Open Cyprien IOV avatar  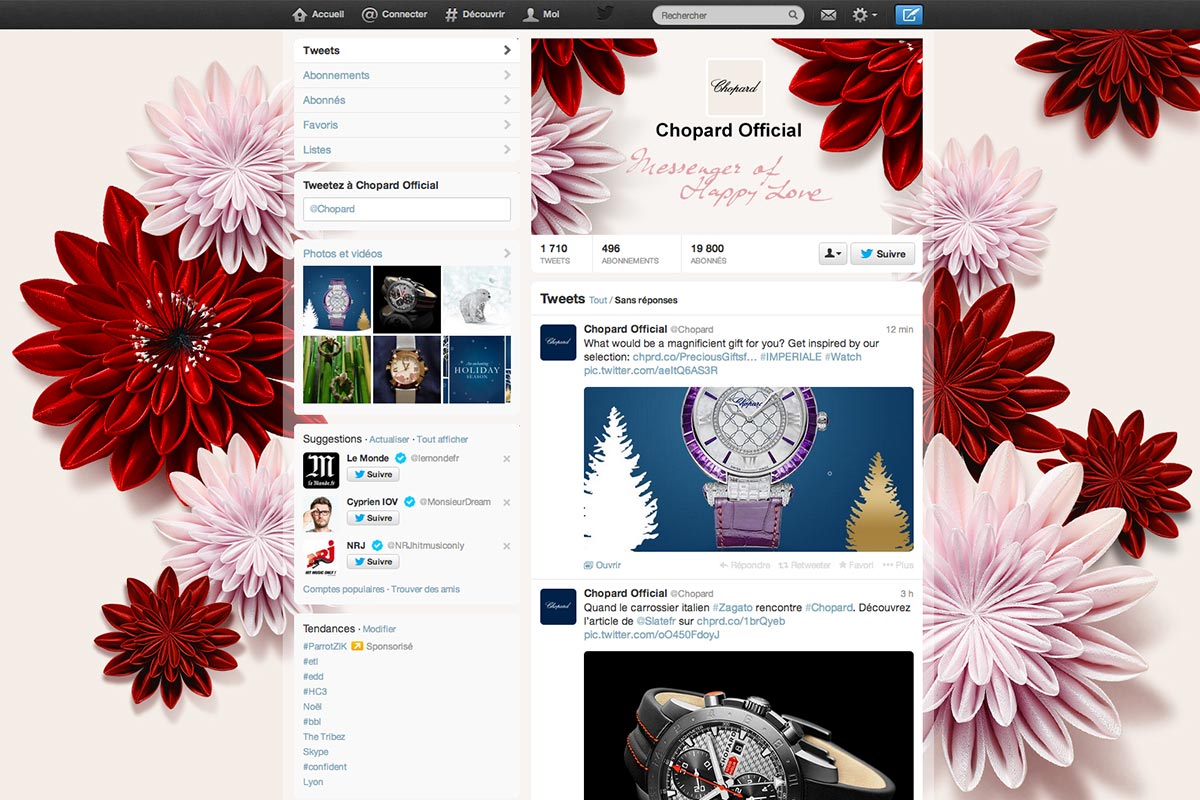click(x=321, y=514)
